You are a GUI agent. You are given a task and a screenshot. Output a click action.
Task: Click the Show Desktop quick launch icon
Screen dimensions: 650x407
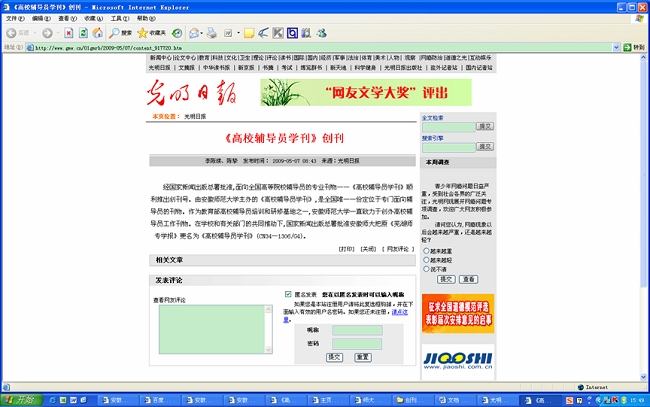[84, 400]
